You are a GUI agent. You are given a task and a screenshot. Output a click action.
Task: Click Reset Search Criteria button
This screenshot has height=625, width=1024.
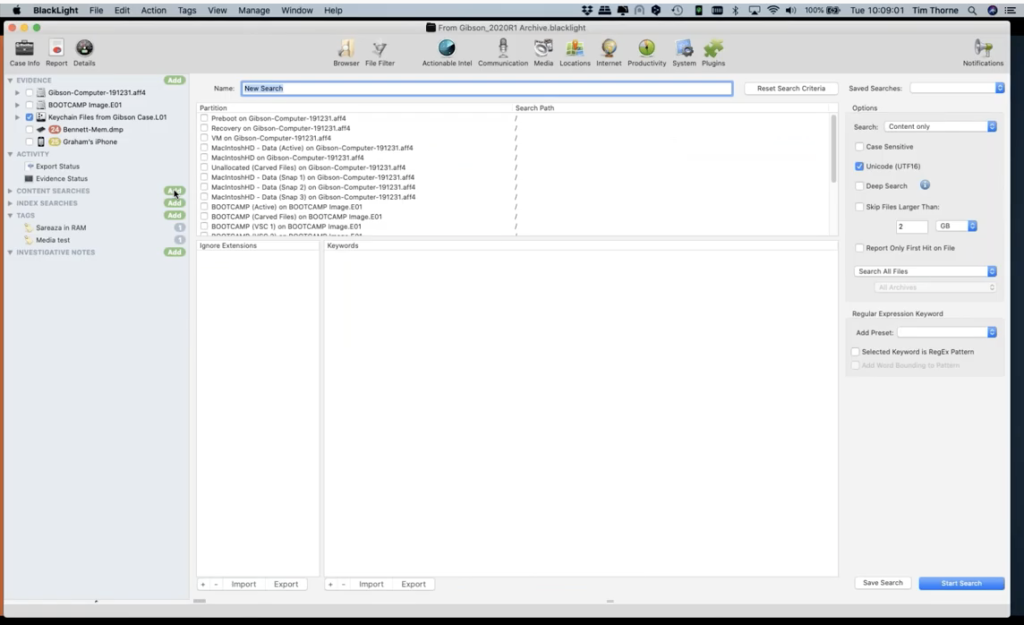click(791, 88)
